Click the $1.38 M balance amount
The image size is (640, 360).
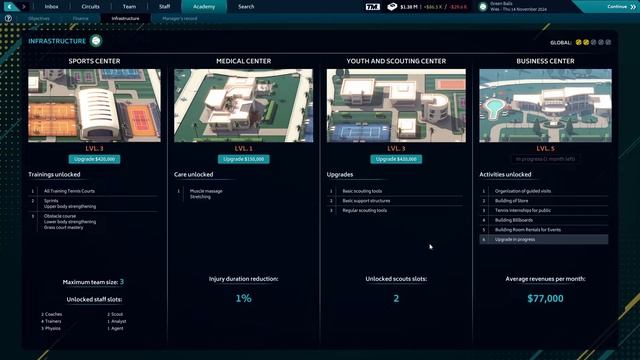409,7
